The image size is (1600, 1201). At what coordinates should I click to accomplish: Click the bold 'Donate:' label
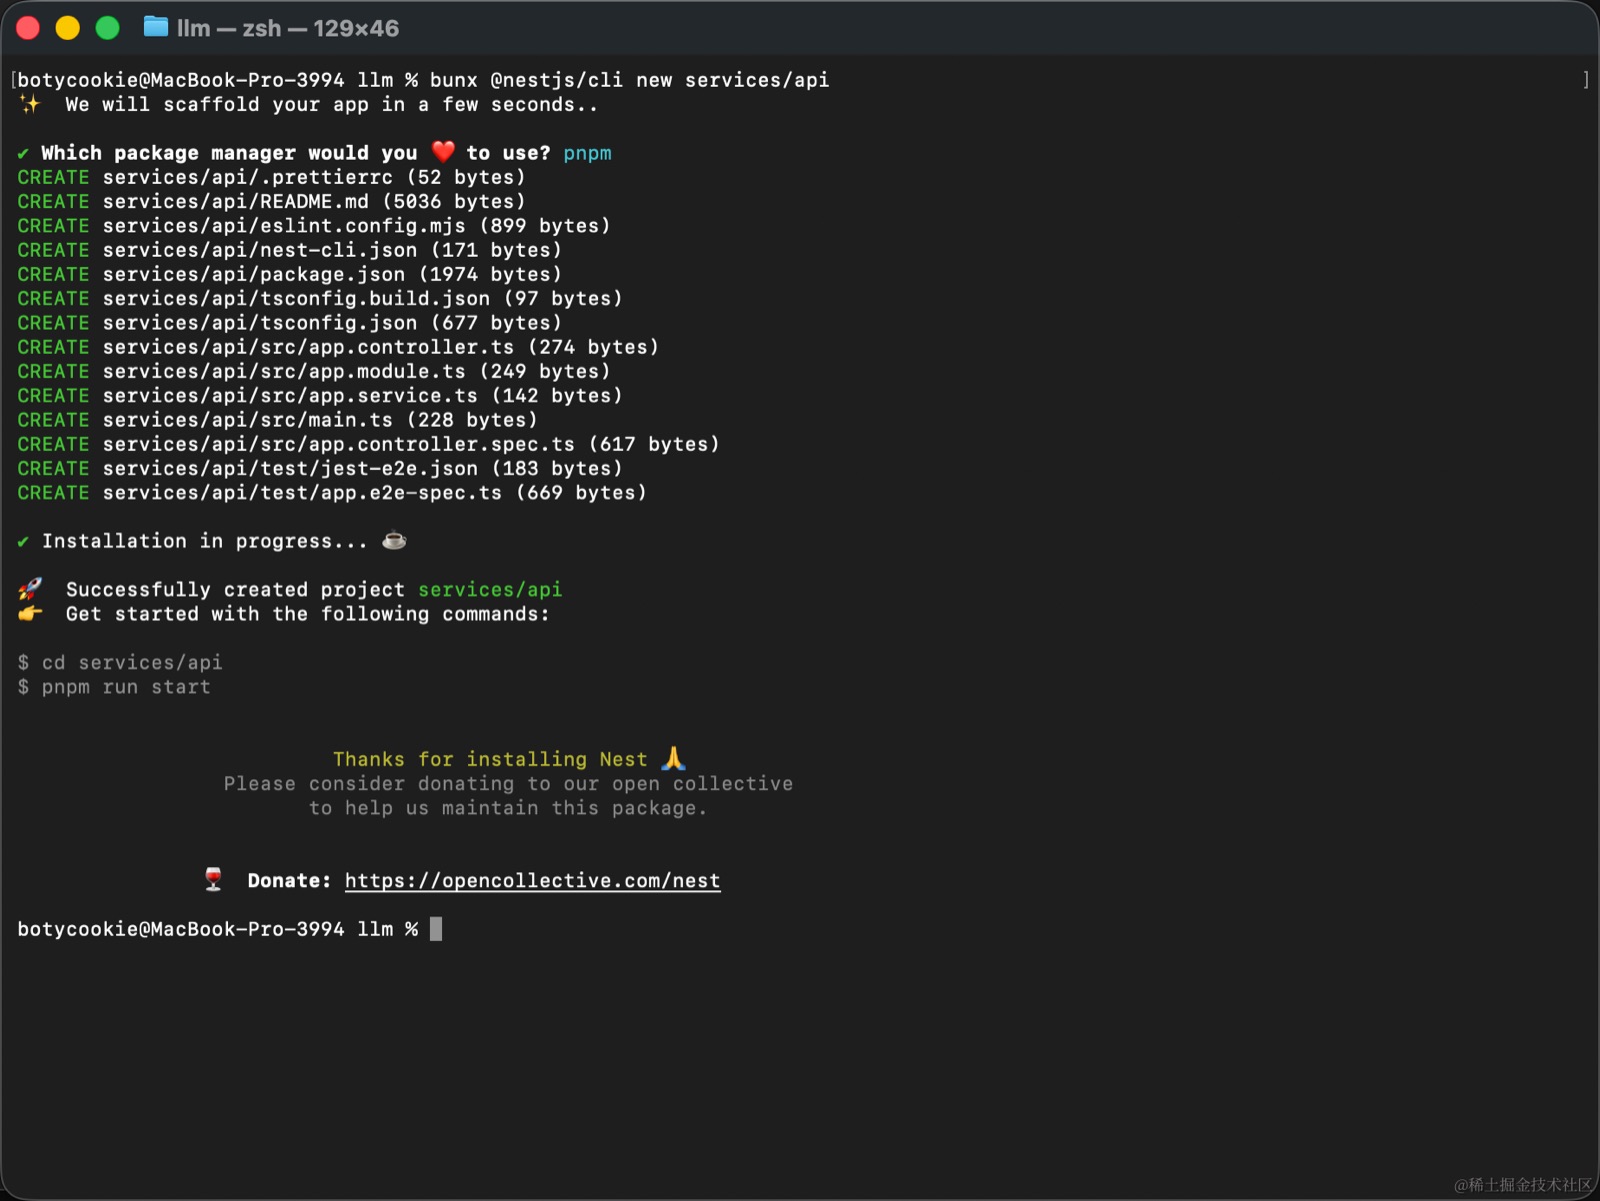coord(289,881)
